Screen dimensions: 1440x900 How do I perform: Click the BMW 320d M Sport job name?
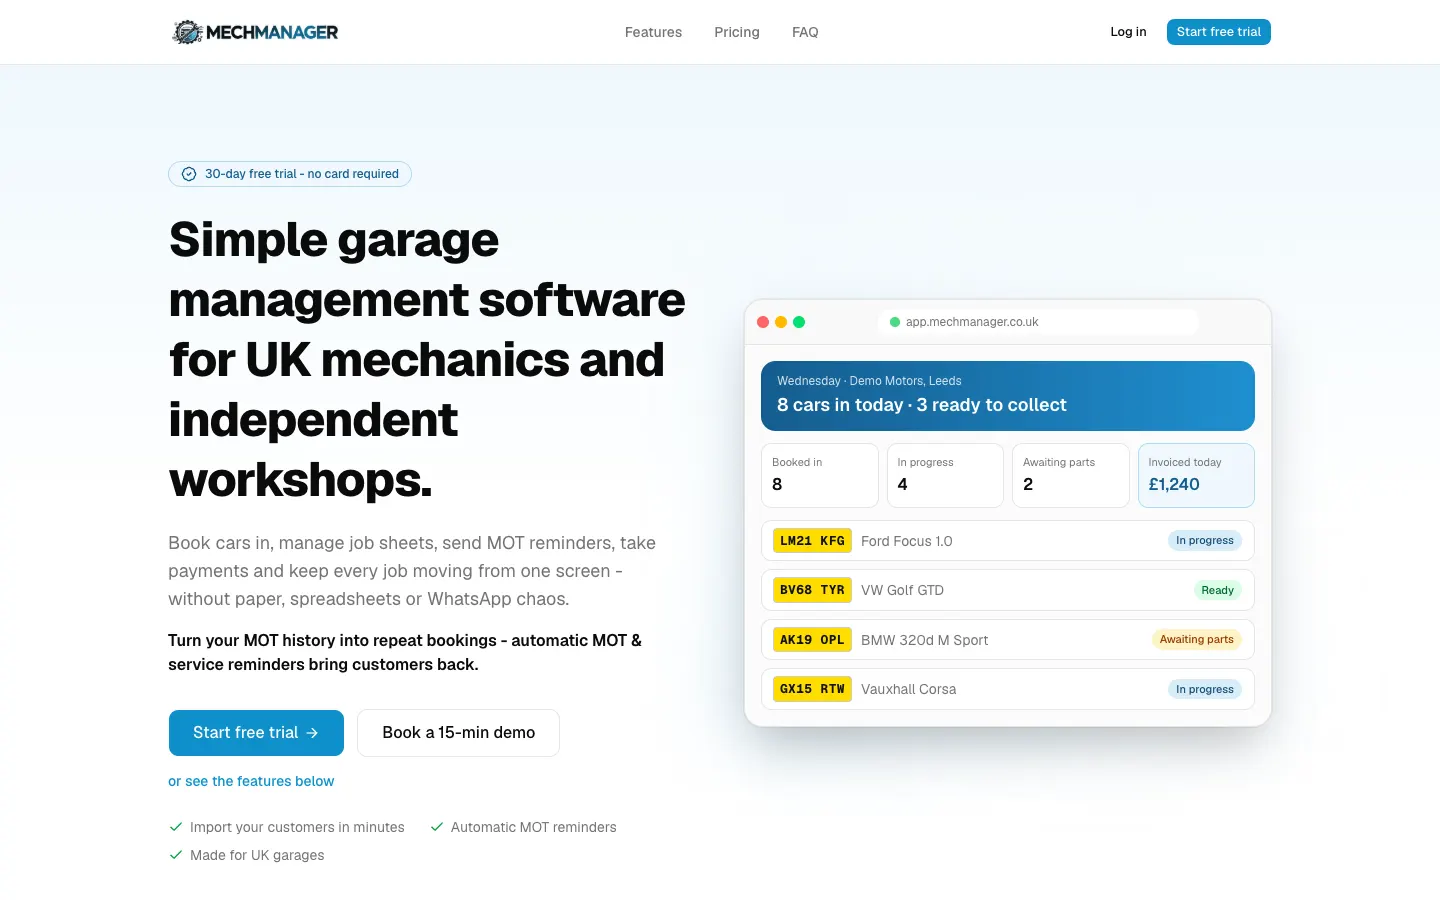click(x=924, y=640)
